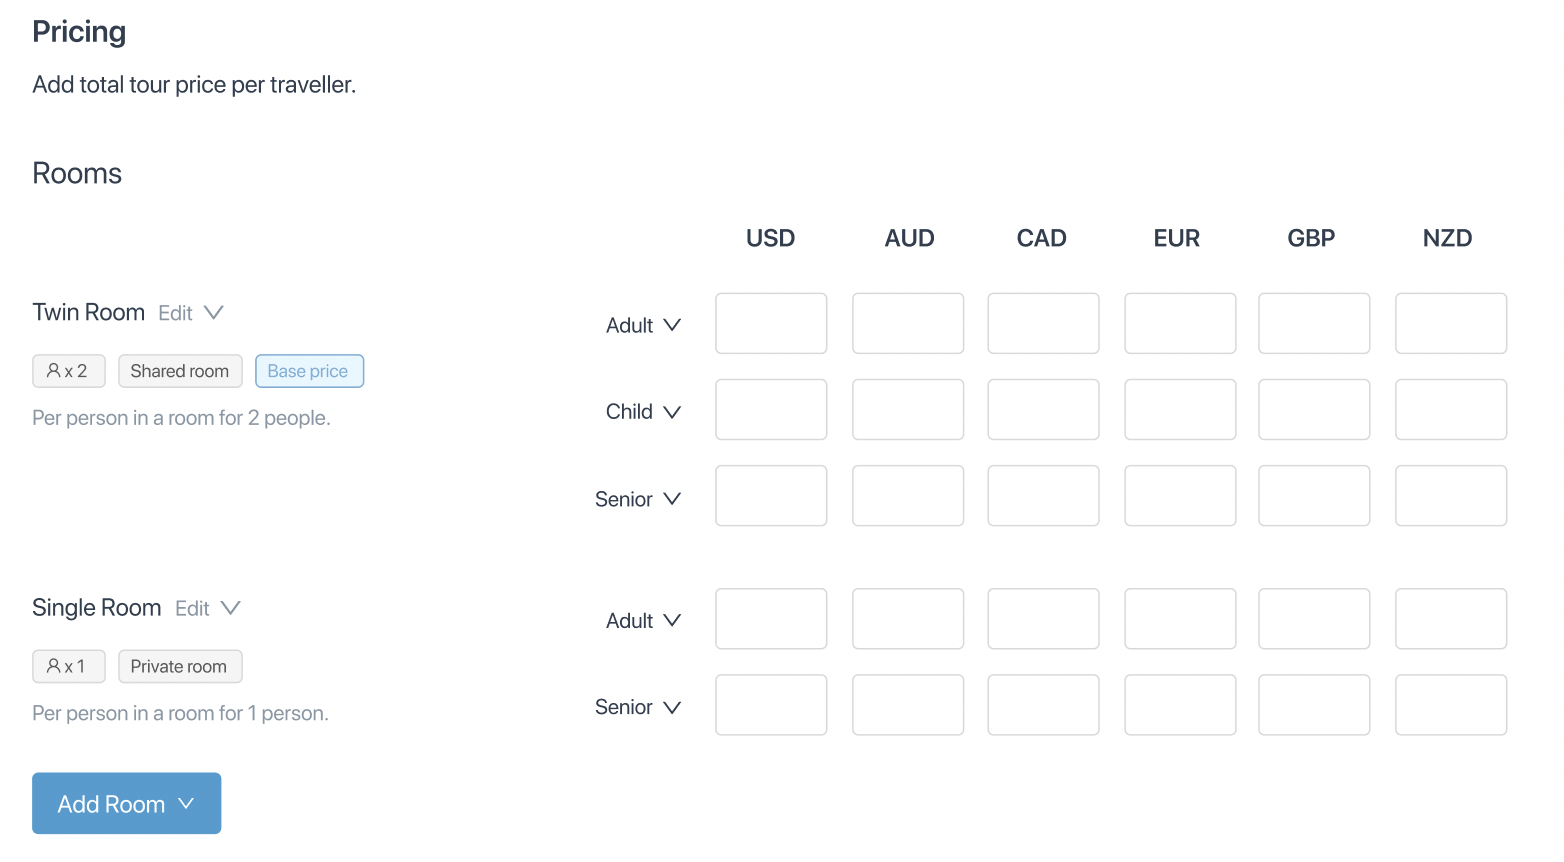Click the person icon on the Twin Room occupancy chip

pos(54,370)
